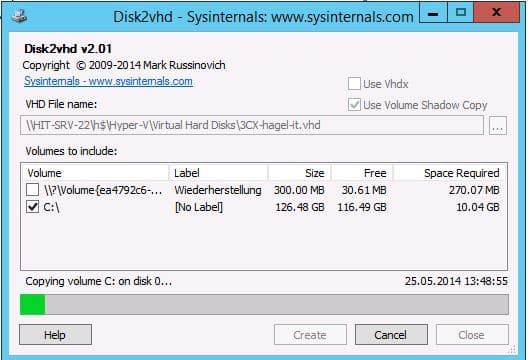Close the window with red X
The image size is (530, 360).
pyautogui.click(x=496, y=13)
